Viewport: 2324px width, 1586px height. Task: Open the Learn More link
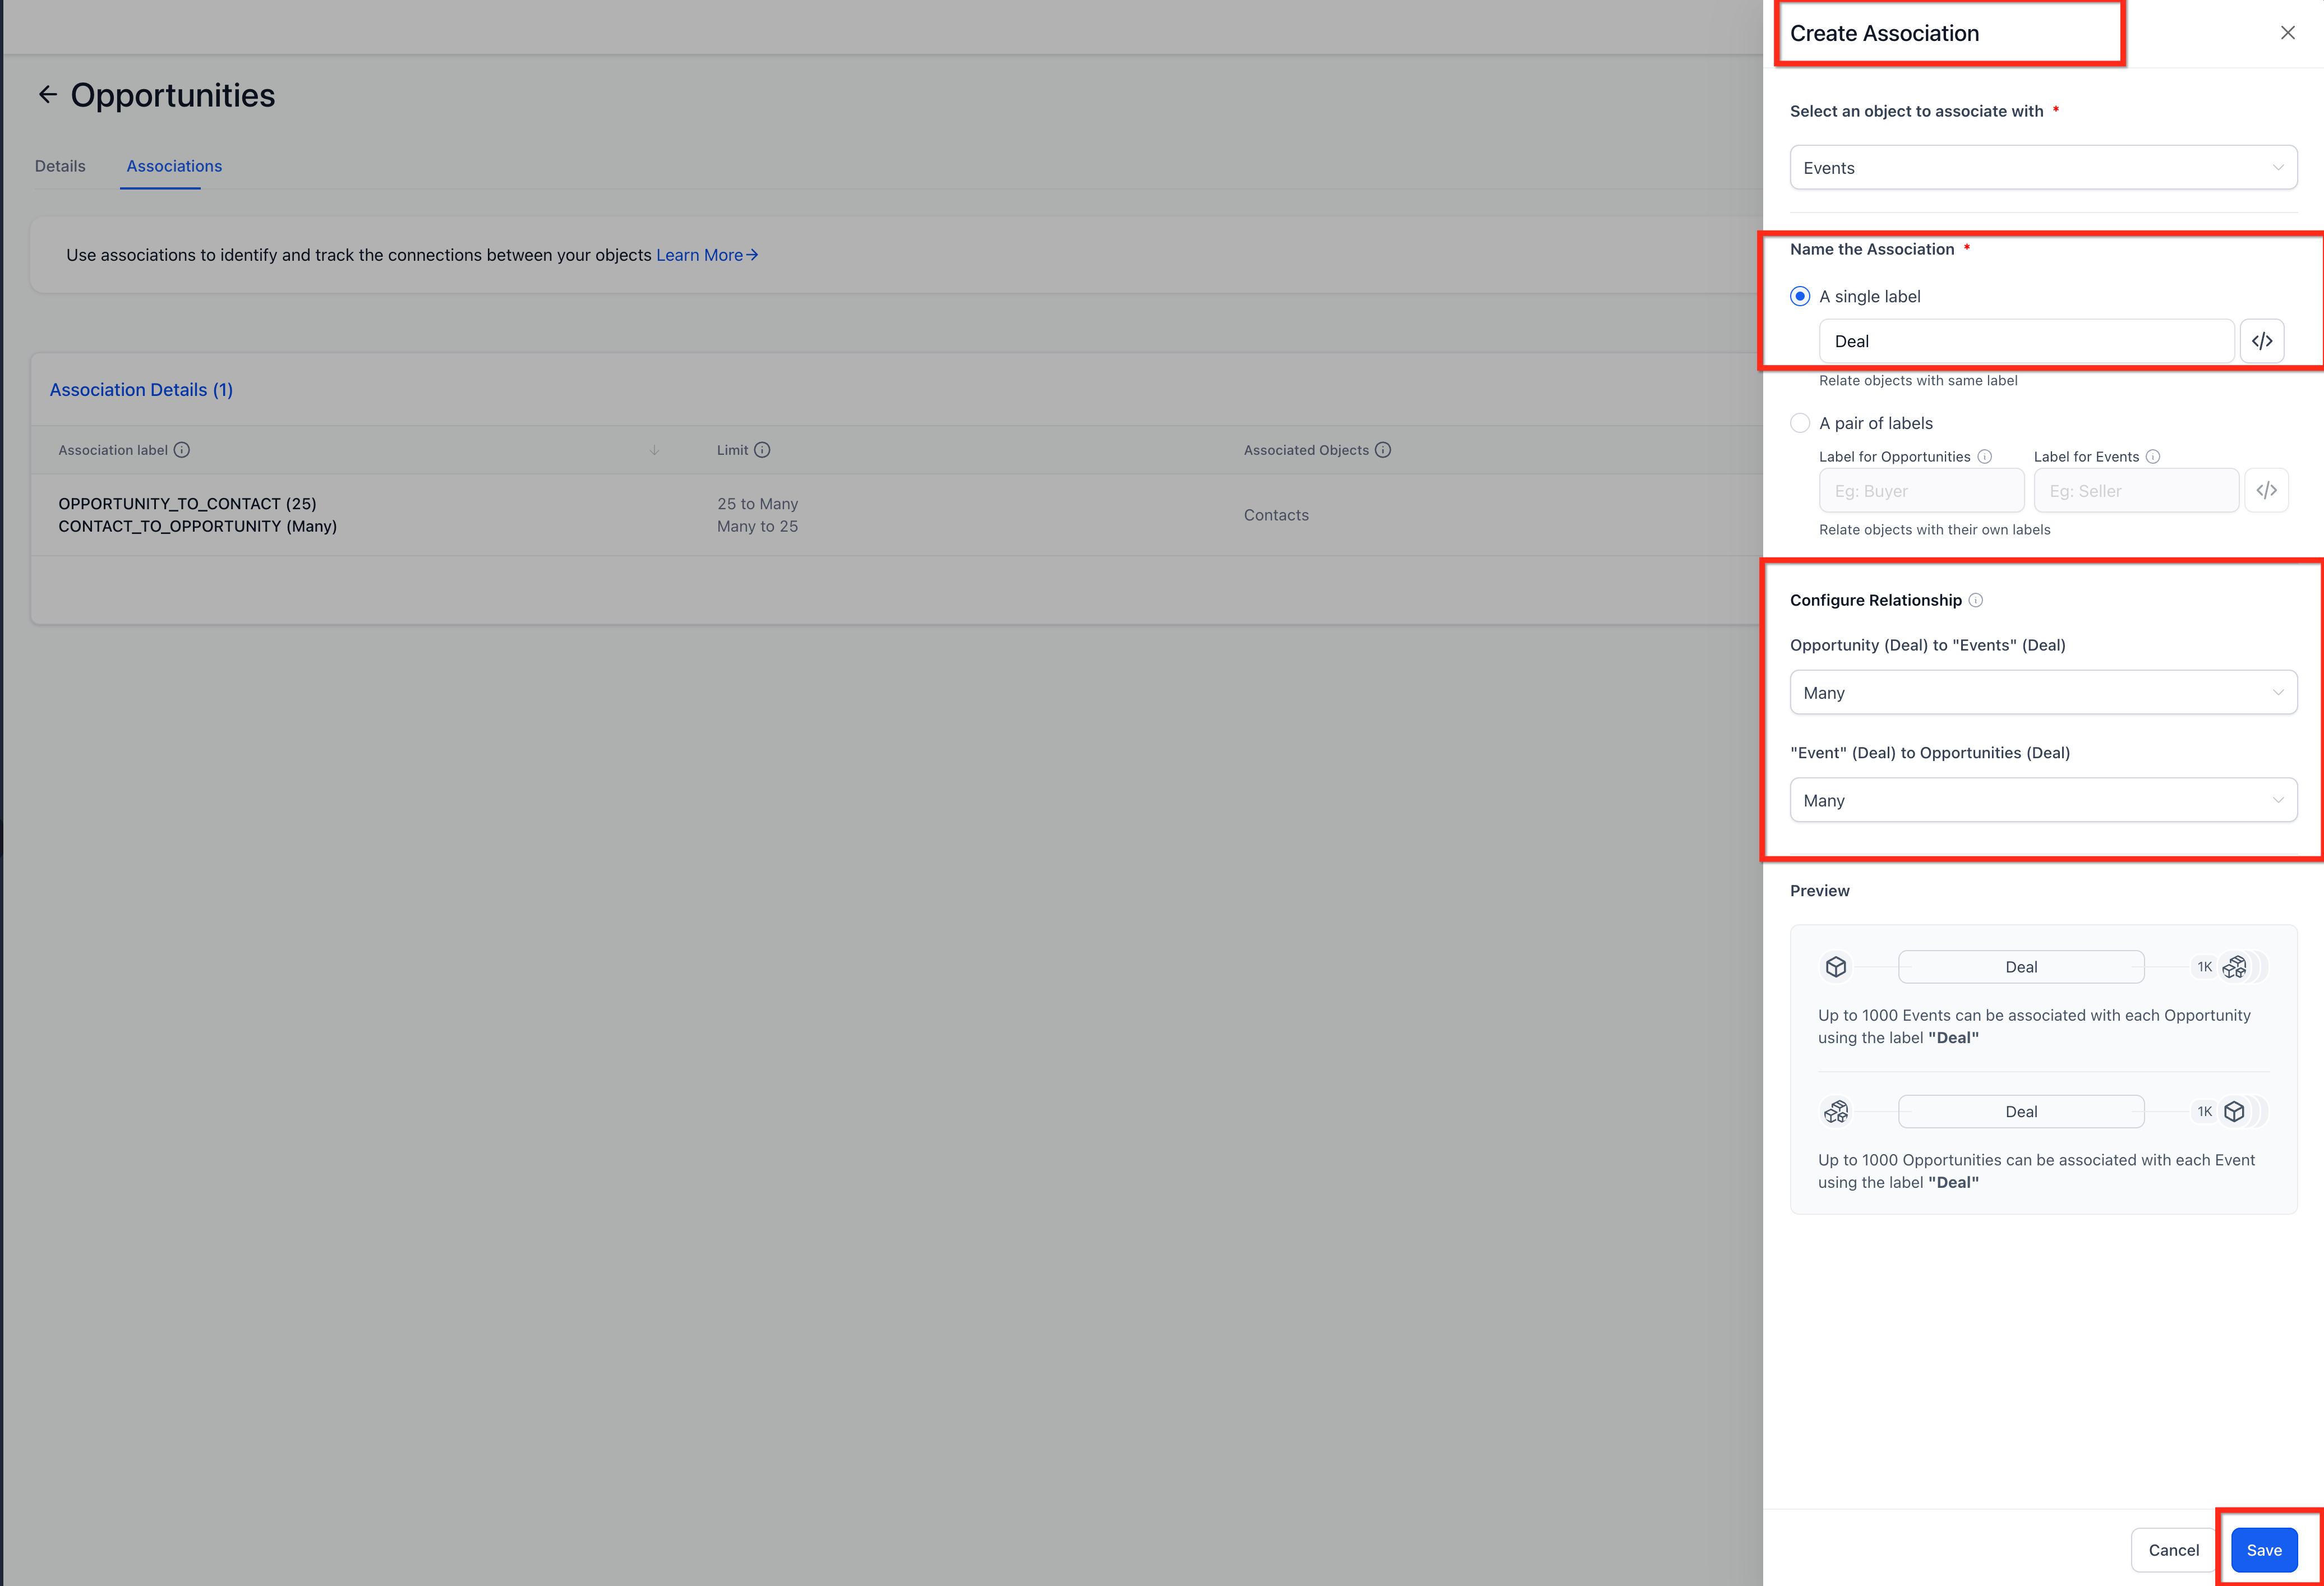click(706, 255)
